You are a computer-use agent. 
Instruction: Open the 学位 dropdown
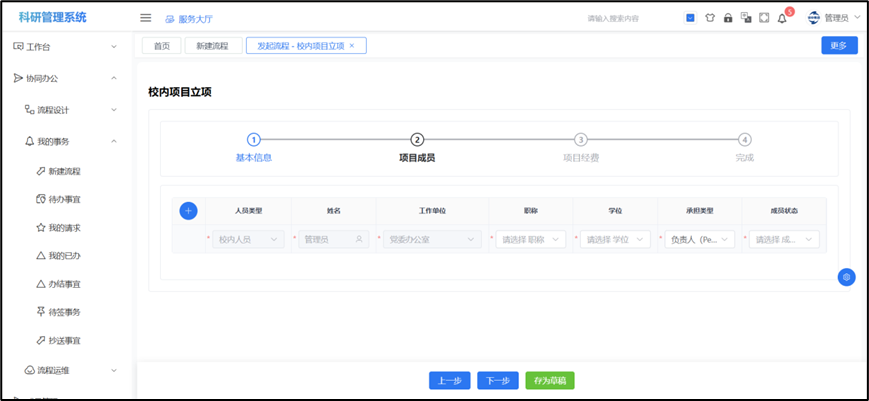click(x=614, y=240)
